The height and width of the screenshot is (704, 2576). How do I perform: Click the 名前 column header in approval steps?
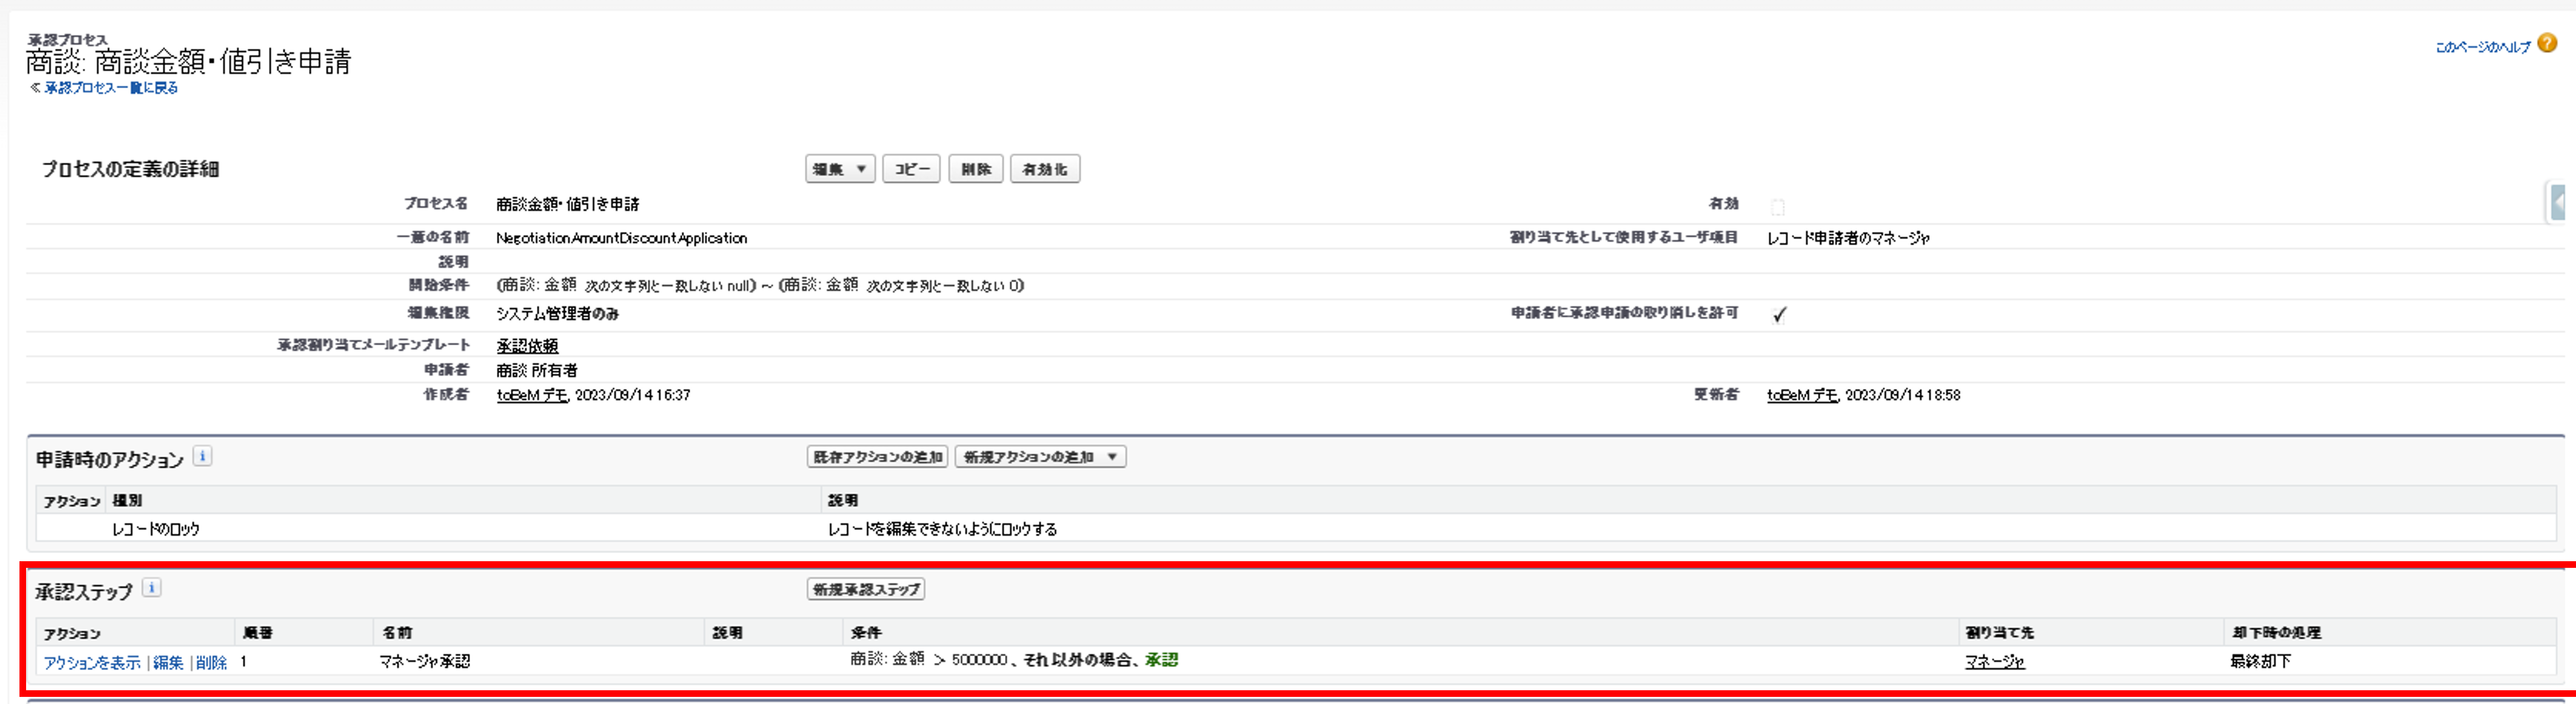397,633
